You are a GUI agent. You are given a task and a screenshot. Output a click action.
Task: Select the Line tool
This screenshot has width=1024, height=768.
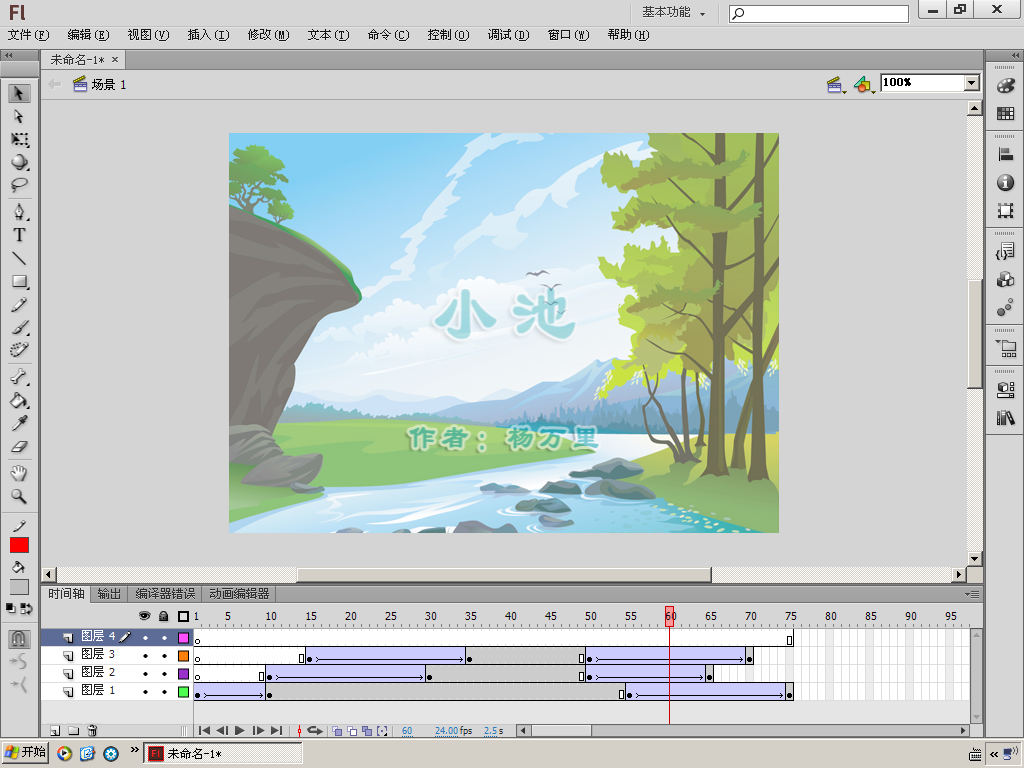19,259
